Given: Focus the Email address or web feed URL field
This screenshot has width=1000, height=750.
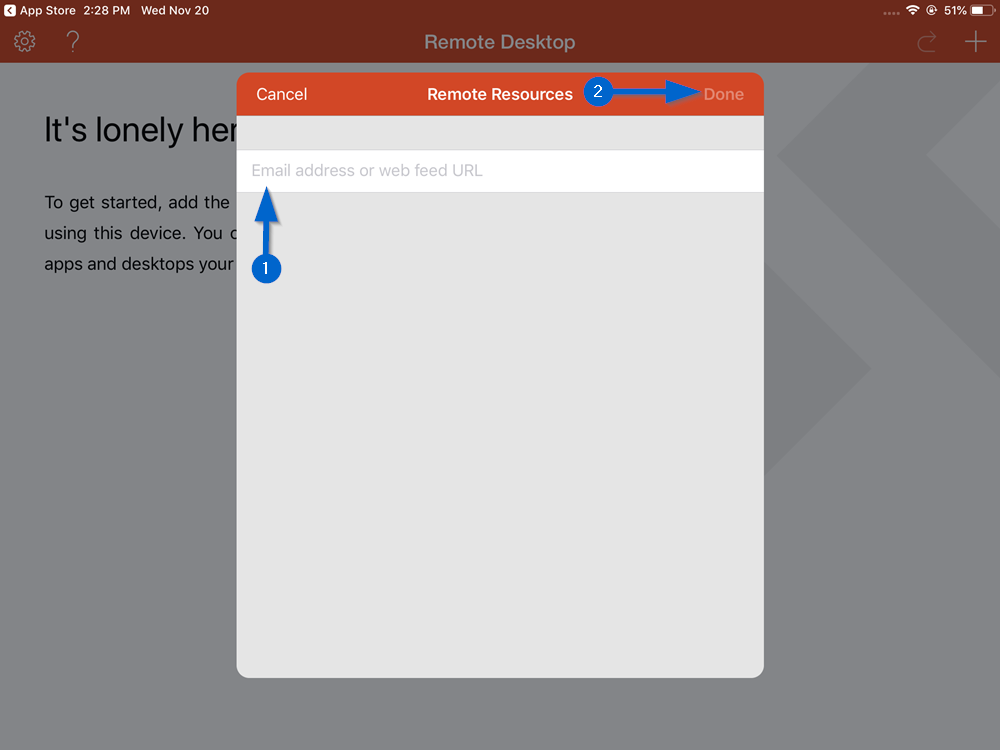Looking at the screenshot, I should click(500, 171).
